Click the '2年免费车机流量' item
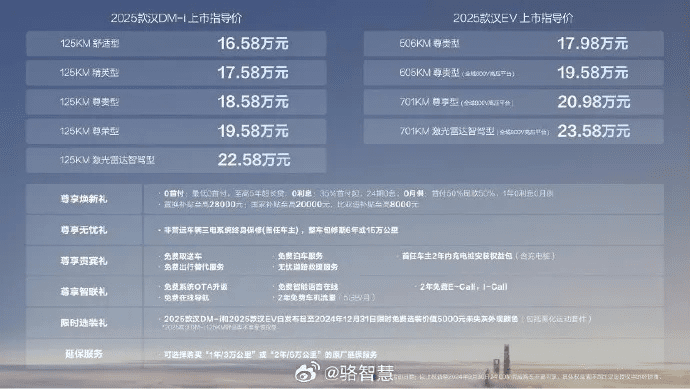Viewport: 690px width, 389px height. [306, 298]
